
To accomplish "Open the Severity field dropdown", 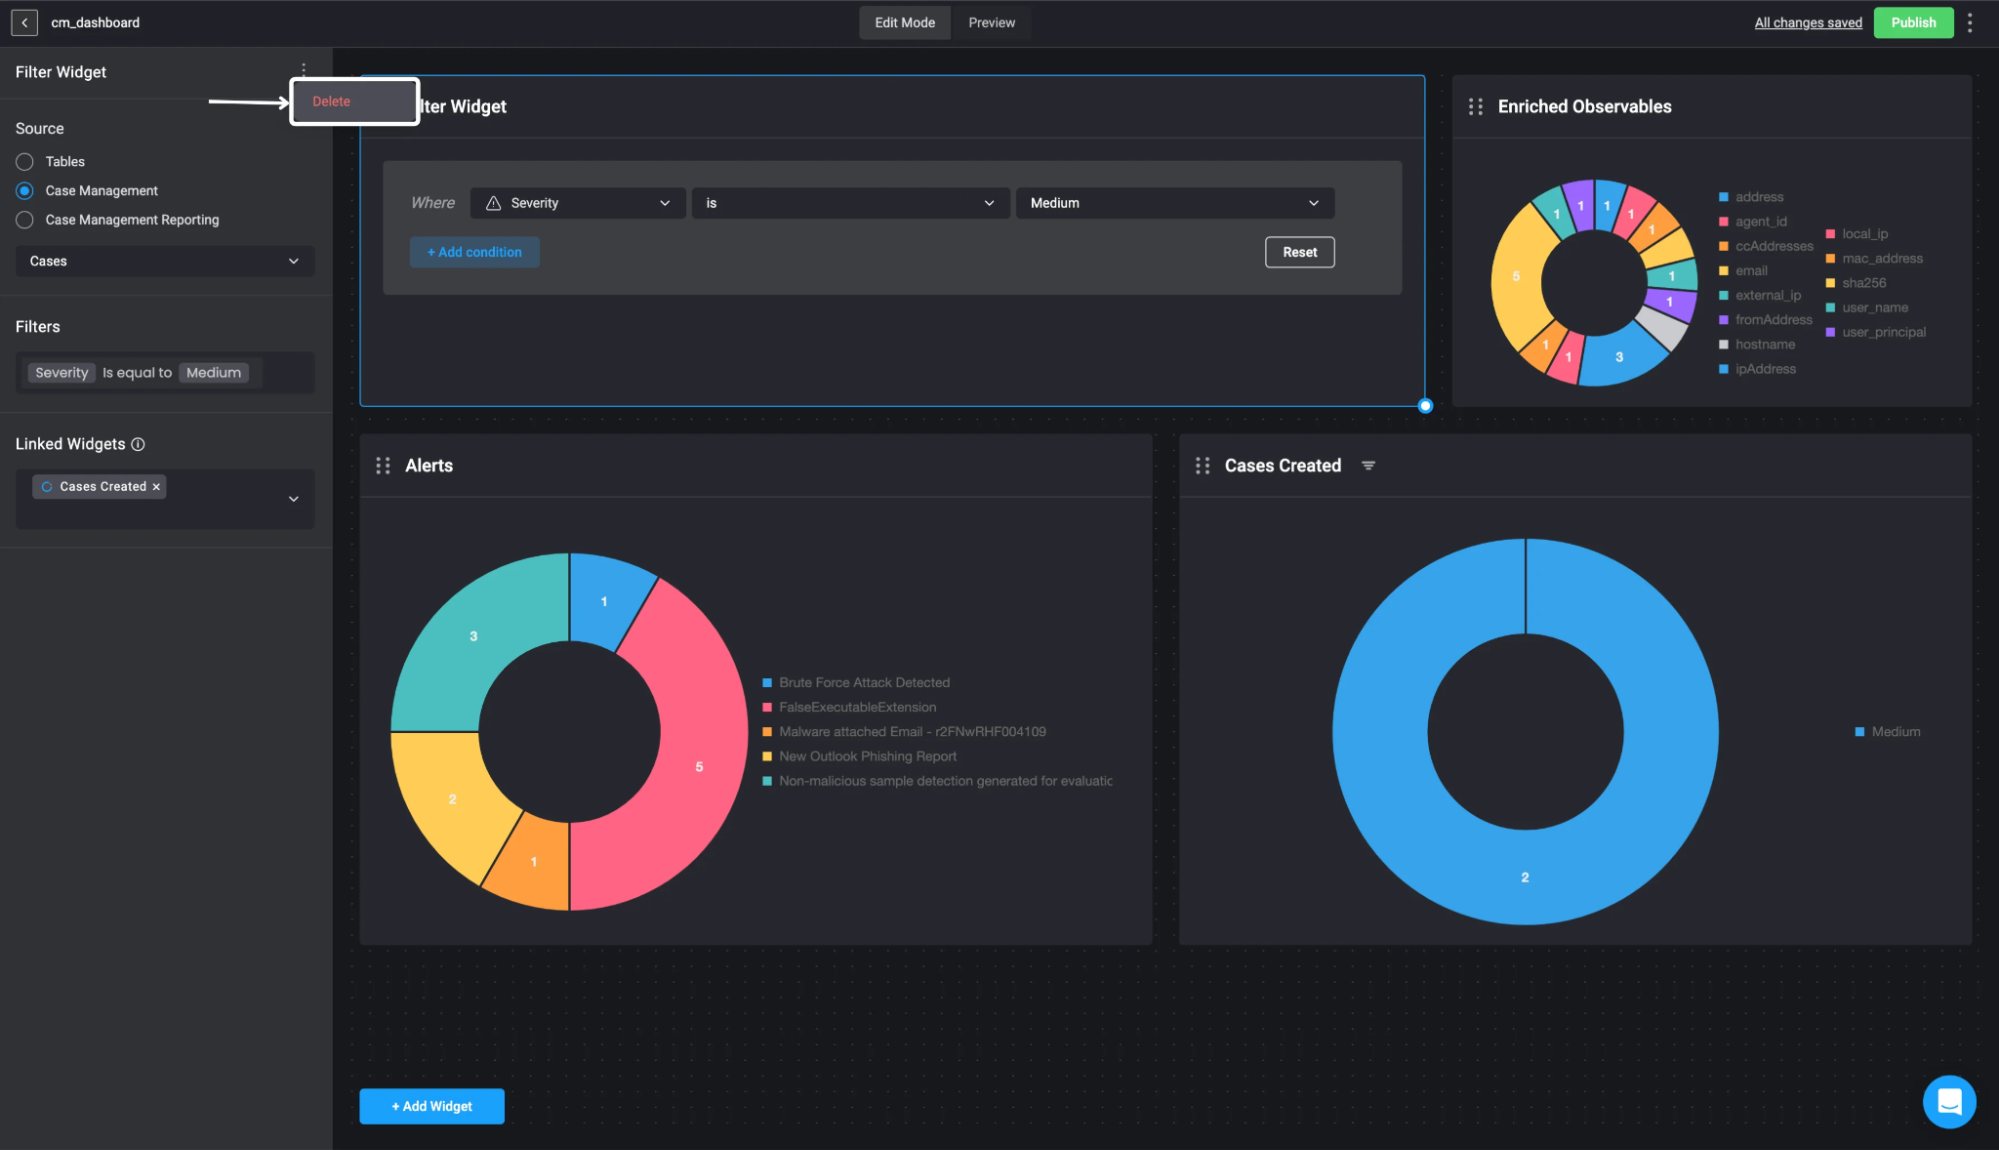I will click(578, 203).
